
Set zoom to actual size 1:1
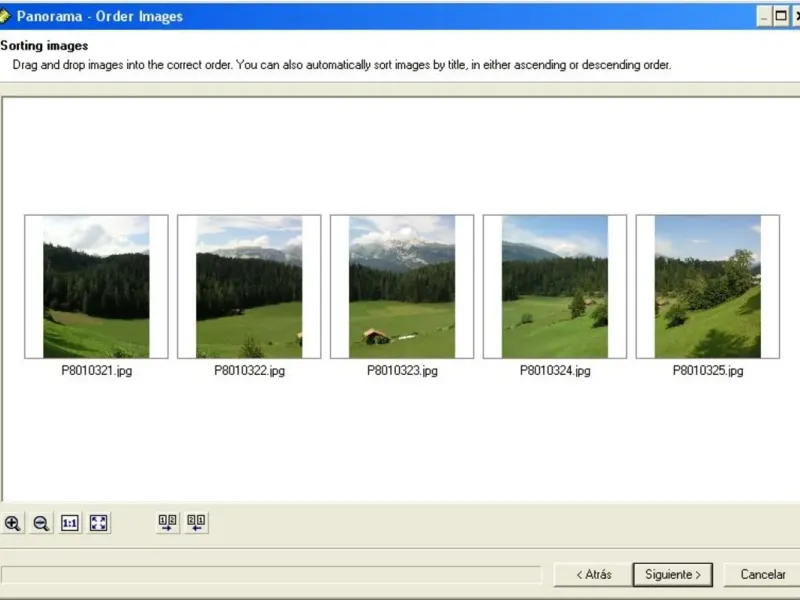70,523
